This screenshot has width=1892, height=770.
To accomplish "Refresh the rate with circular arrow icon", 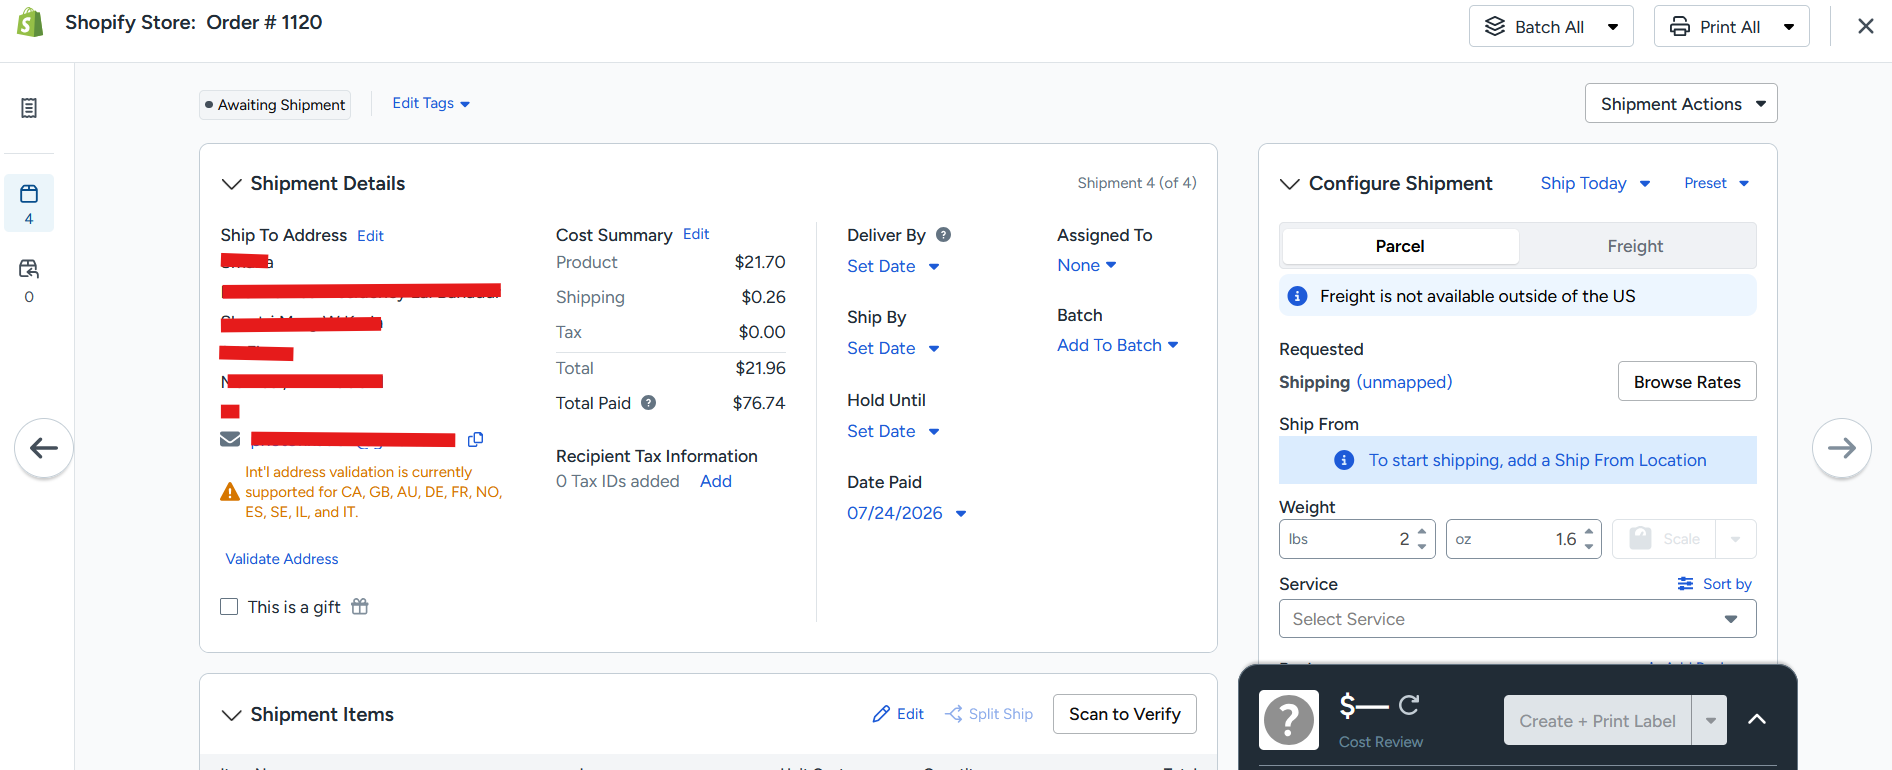I will pos(1409,706).
